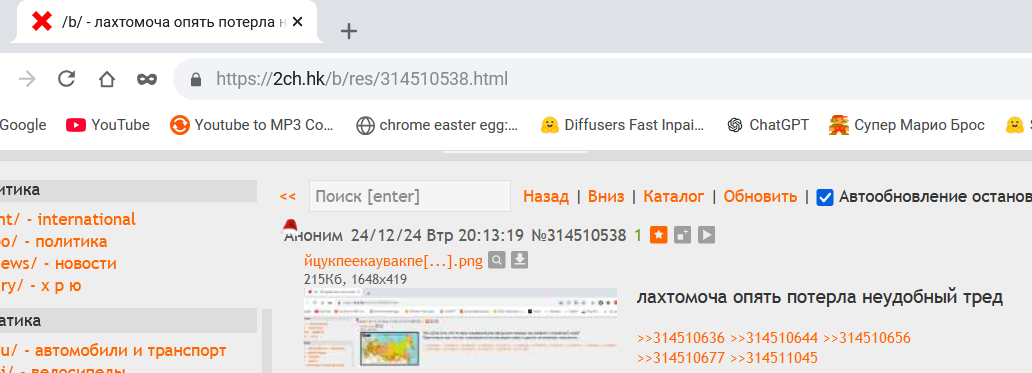Click the gray play icon in post header
This screenshot has height=373, width=1032.
coord(706,235)
